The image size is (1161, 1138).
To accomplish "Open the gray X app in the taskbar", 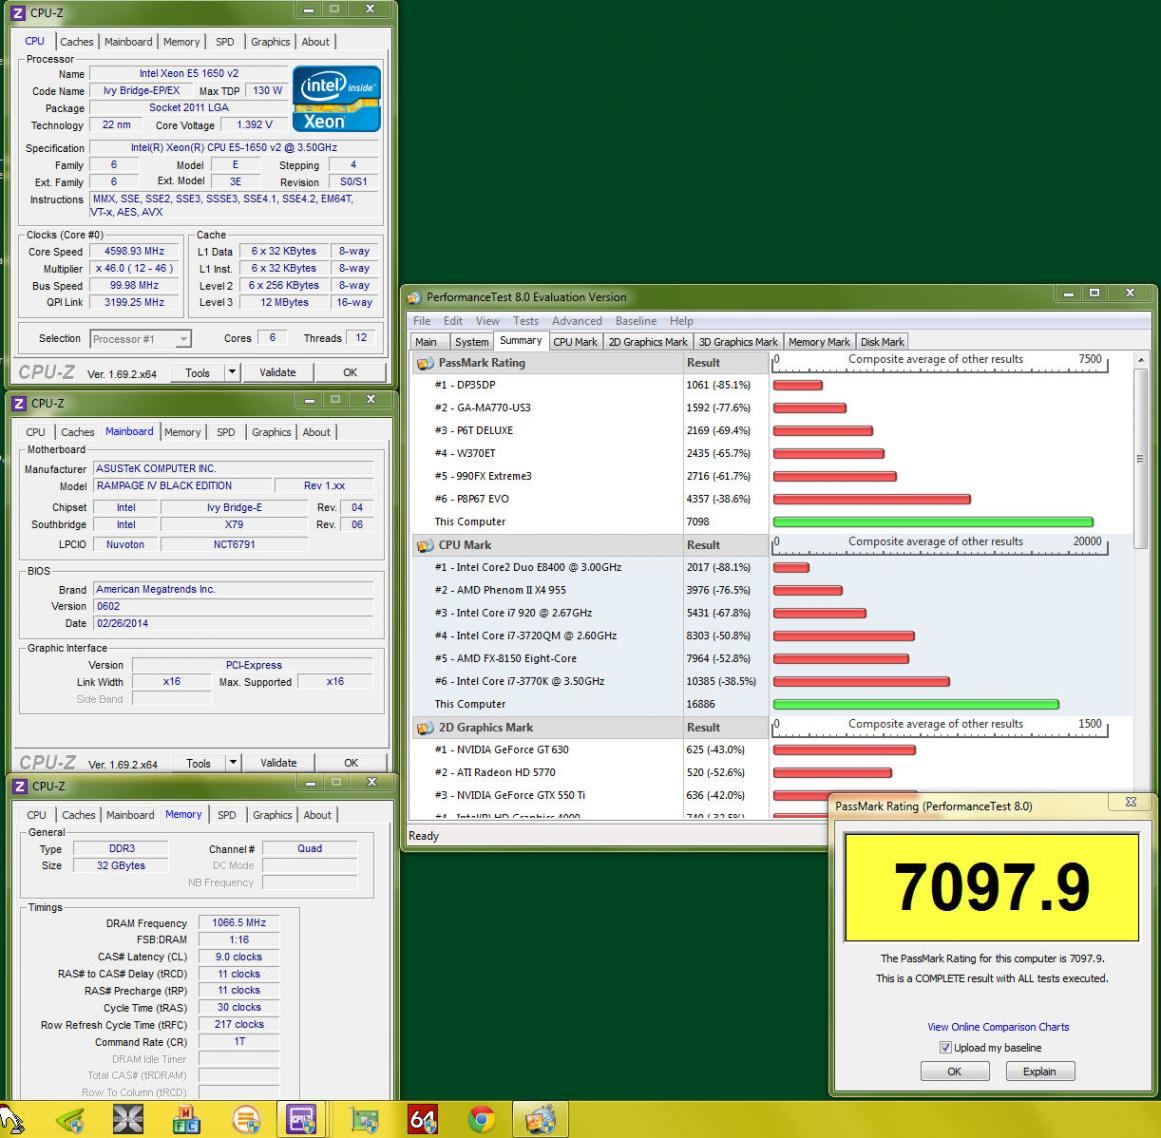I will pyautogui.click(x=128, y=1119).
